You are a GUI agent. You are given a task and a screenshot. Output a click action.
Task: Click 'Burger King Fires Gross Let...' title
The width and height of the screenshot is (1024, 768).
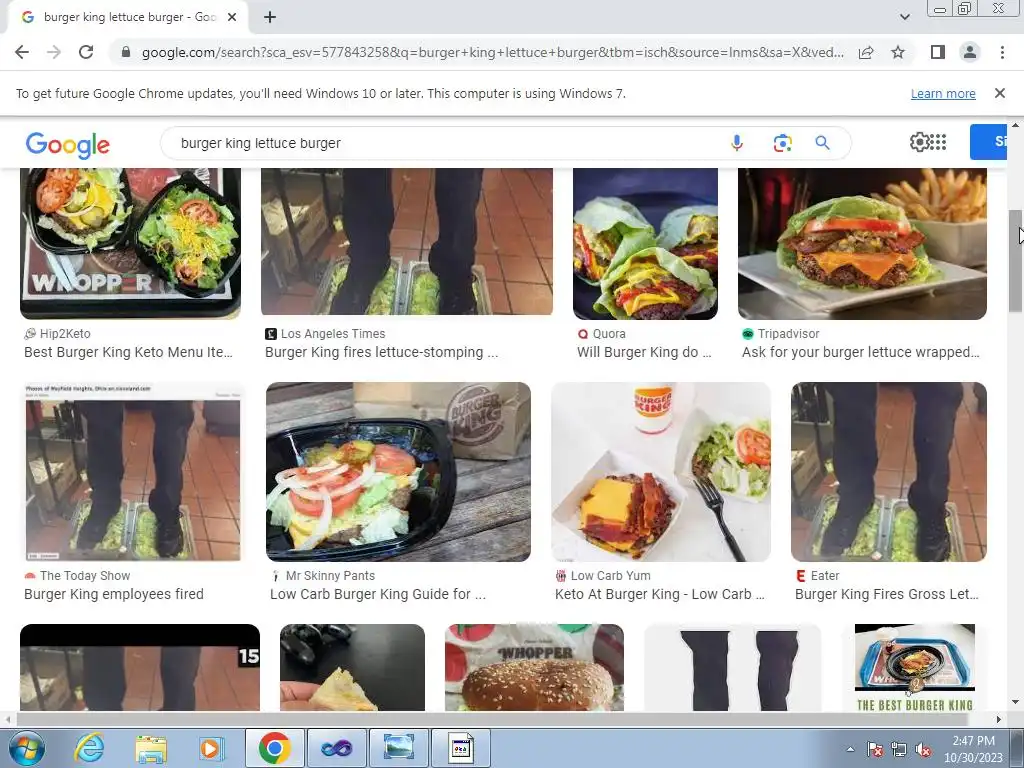click(886, 594)
